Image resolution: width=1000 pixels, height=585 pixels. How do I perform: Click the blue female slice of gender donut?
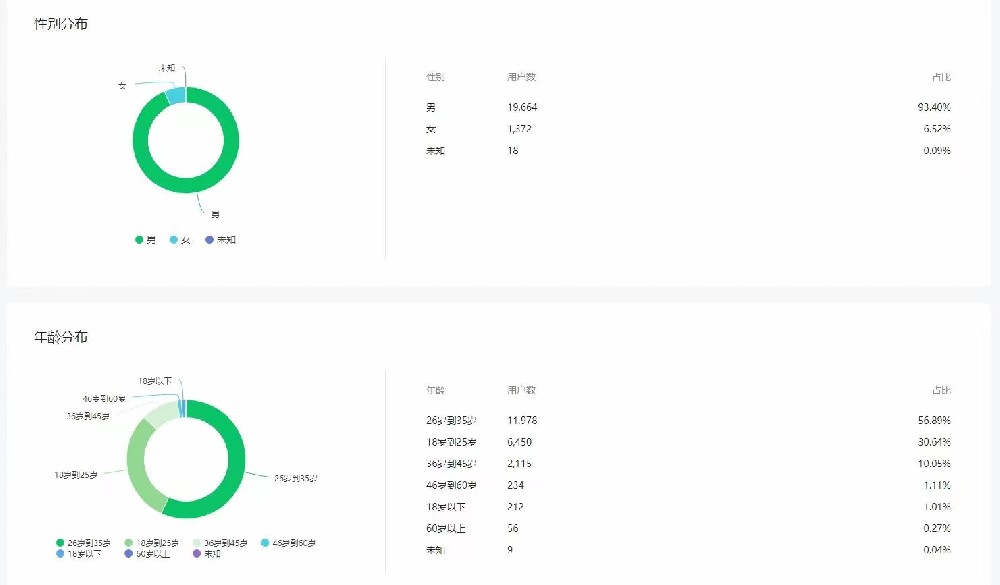pyautogui.click(x=175, y=96)
